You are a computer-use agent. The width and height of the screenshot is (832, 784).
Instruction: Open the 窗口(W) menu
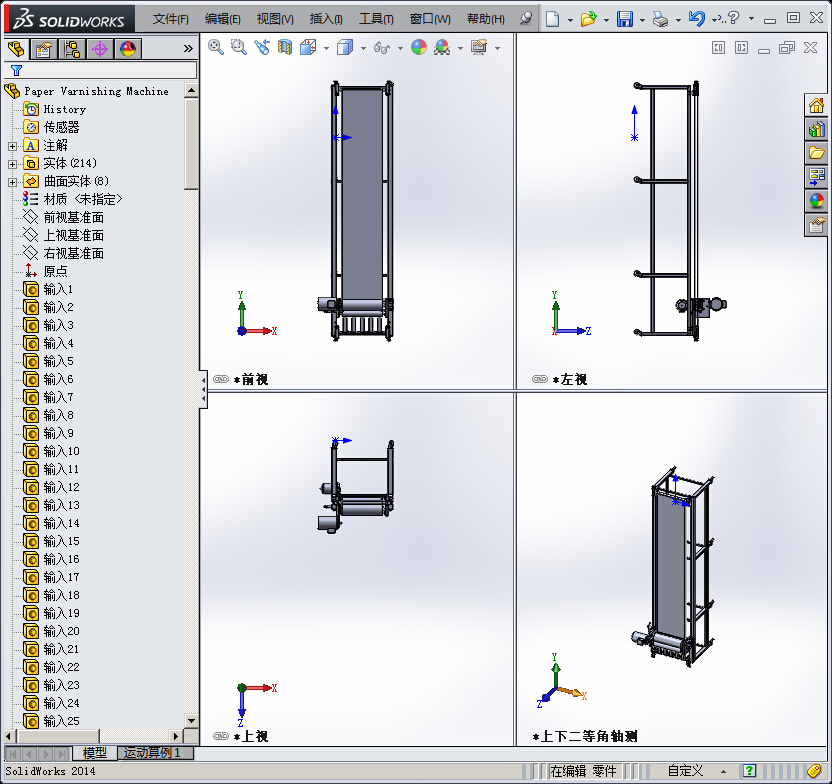[x=430, y=19]
